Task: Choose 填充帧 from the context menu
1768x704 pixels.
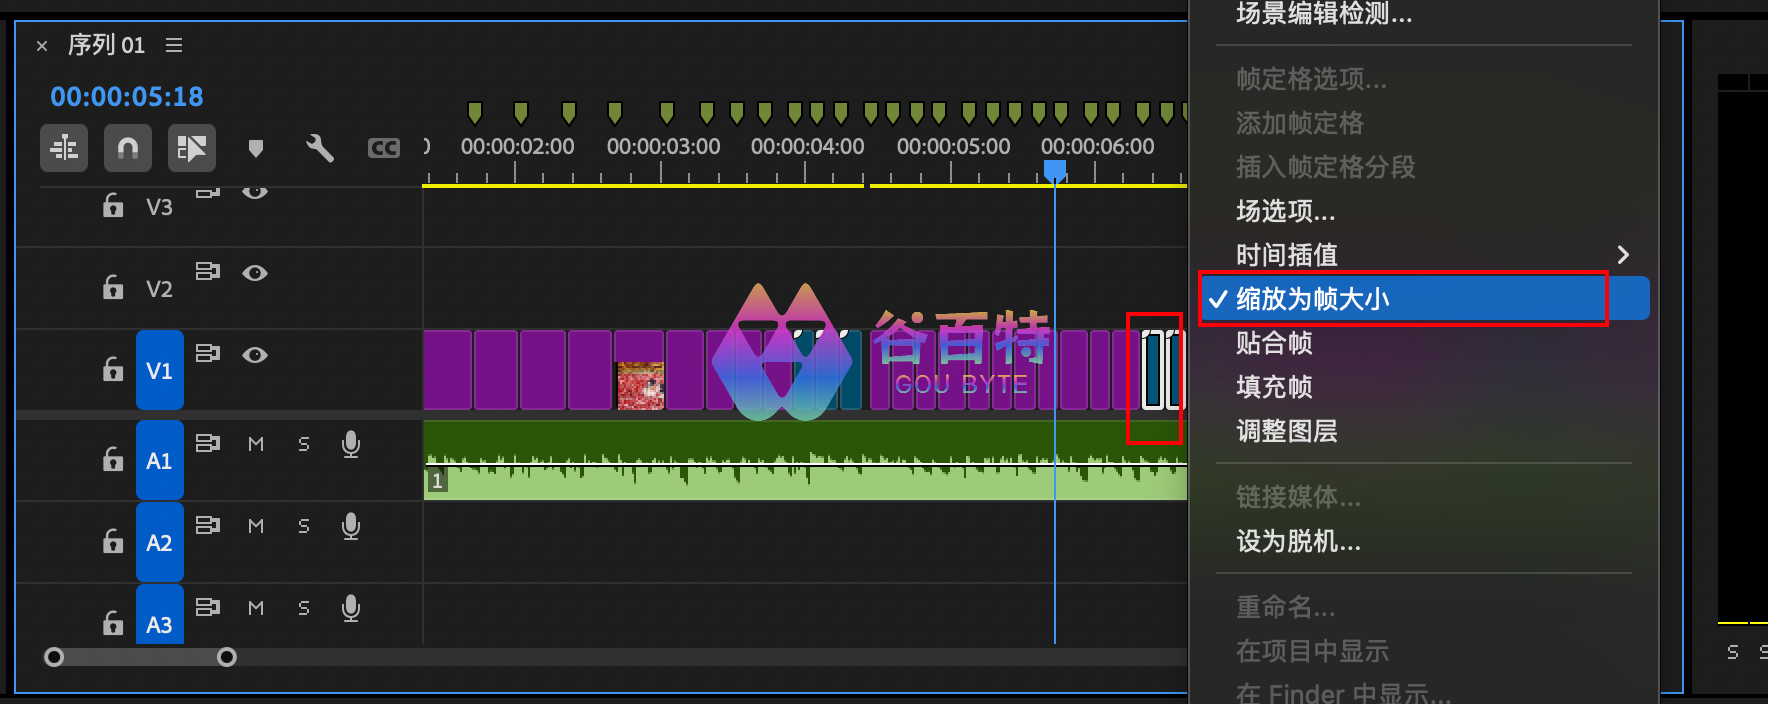Action: coord(1274,387)
